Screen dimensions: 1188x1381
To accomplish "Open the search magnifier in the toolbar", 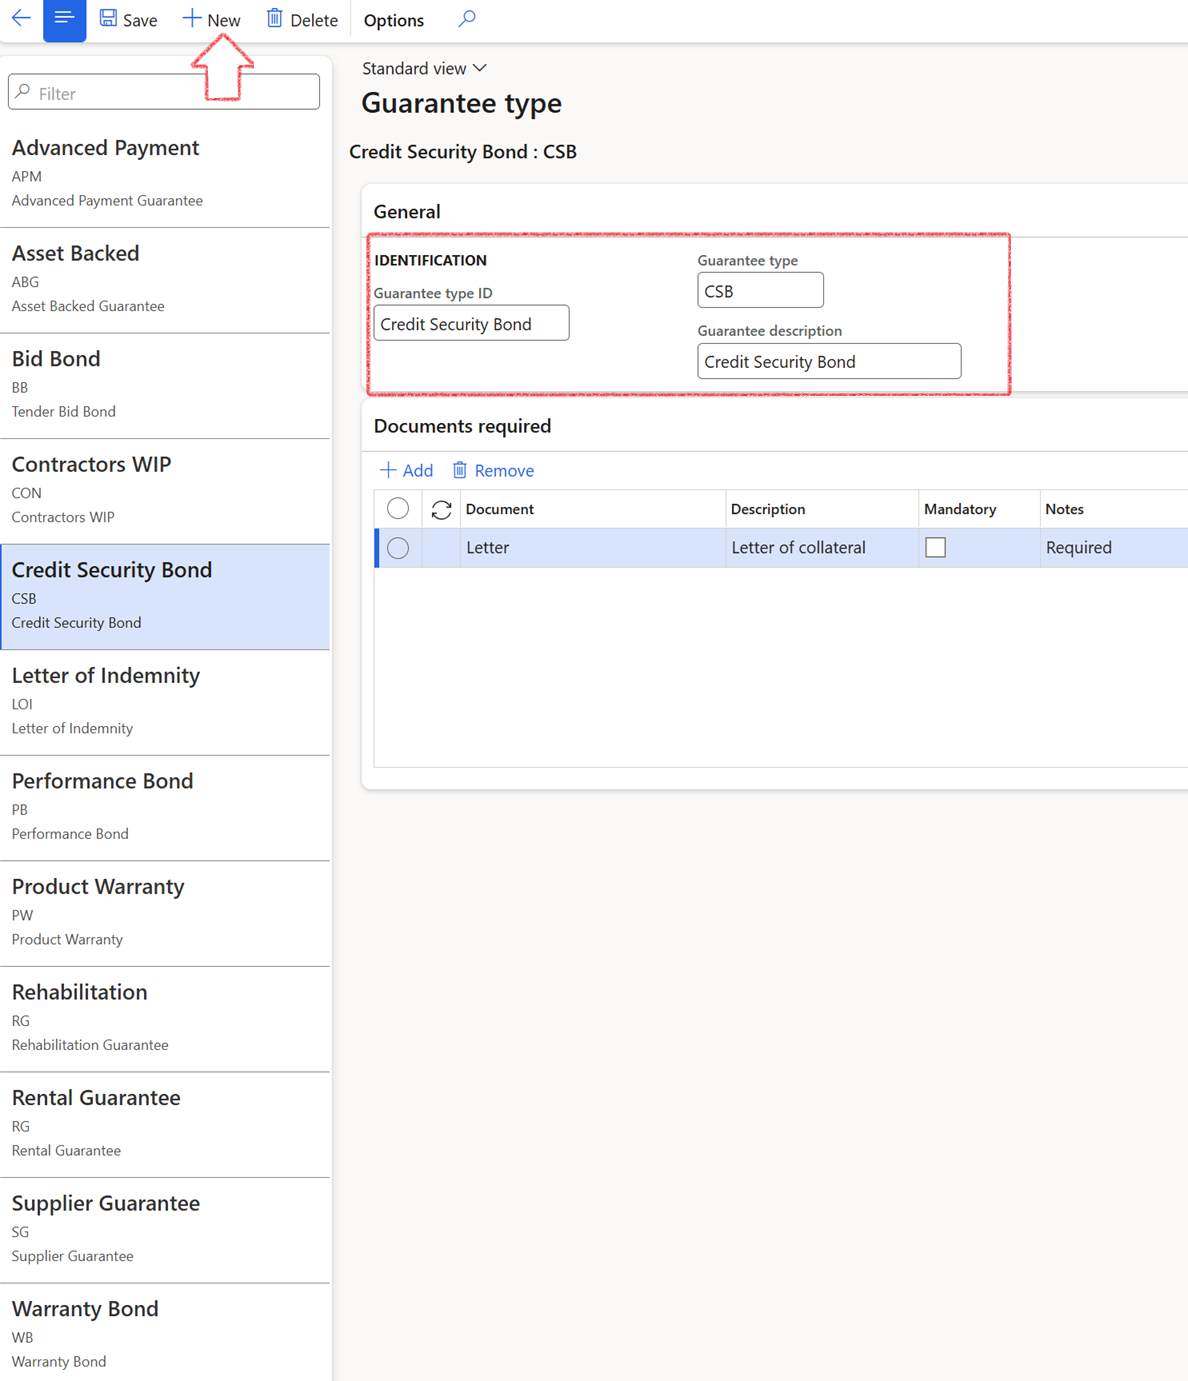I will point(467,19).
